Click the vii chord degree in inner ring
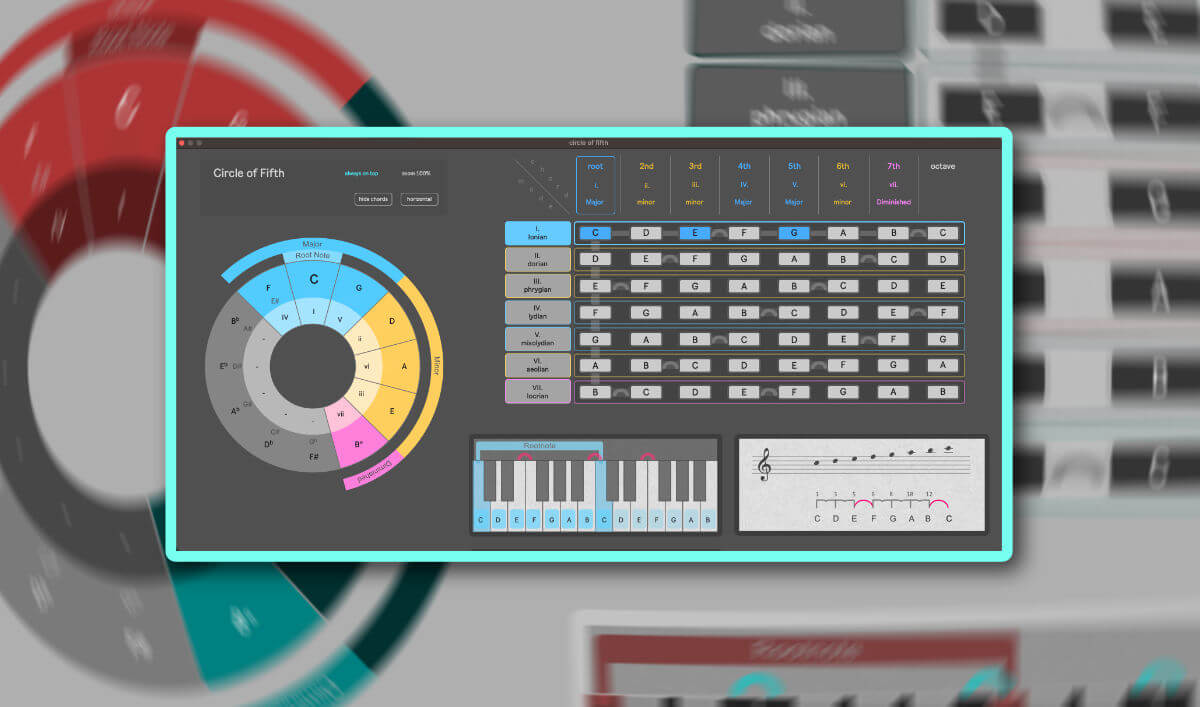The height and width of the screenshot is (707, 1200). [x=339, y=413]
